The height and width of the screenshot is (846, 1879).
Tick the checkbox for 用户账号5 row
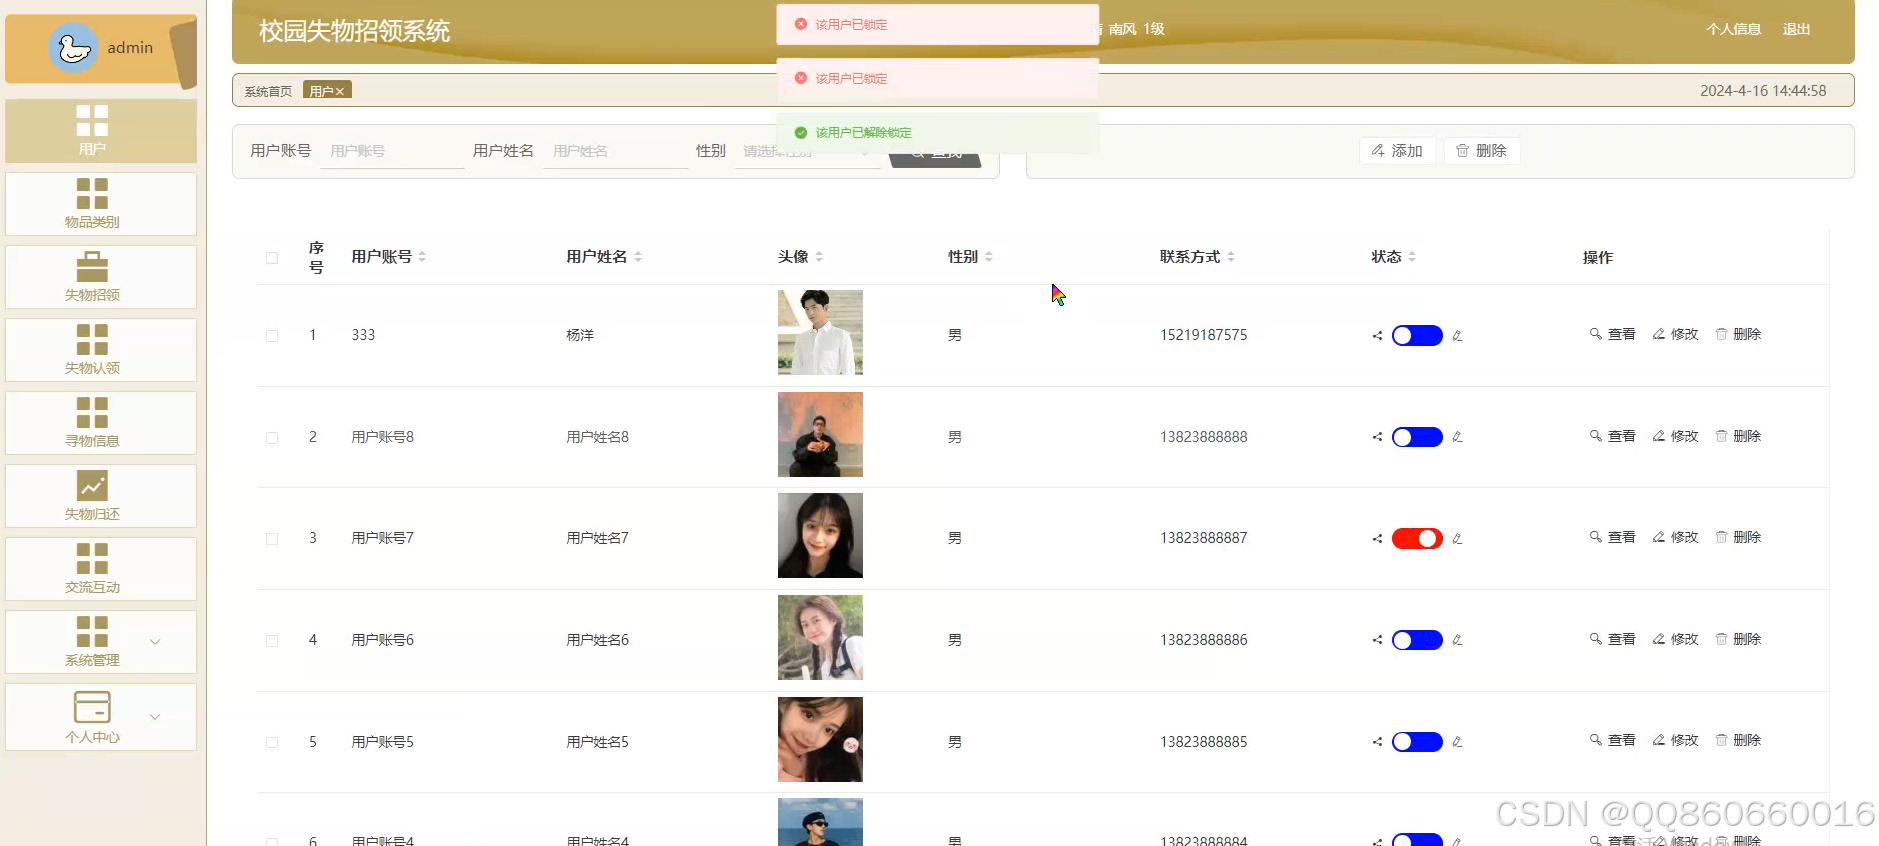[x=272, y=742]
